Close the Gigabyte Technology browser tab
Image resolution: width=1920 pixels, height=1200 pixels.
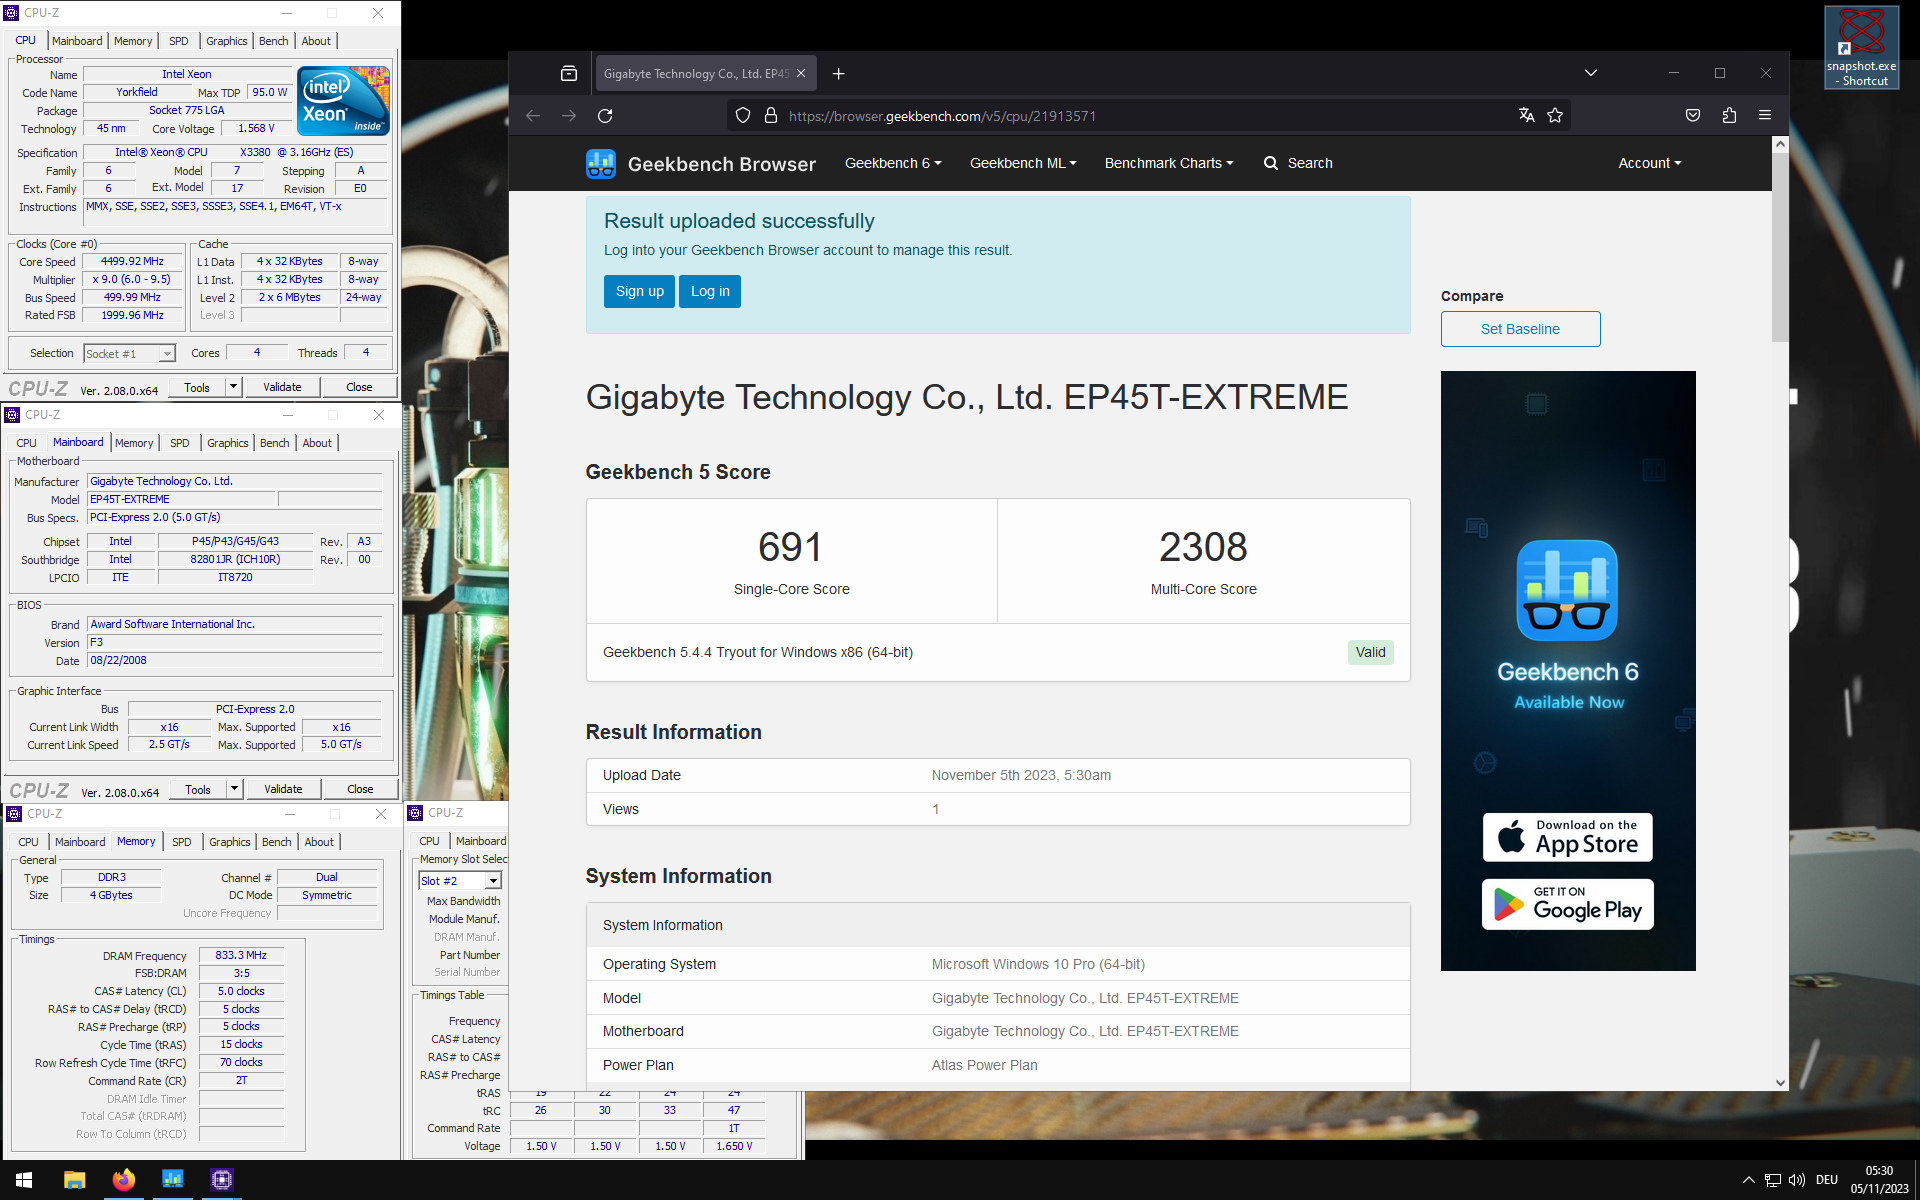point(801,73)
